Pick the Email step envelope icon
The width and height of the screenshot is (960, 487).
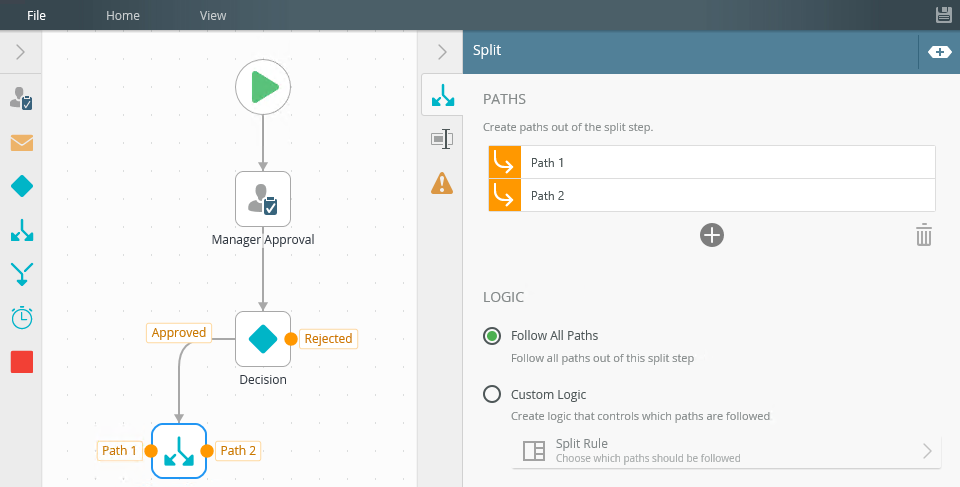coord(21,142)
